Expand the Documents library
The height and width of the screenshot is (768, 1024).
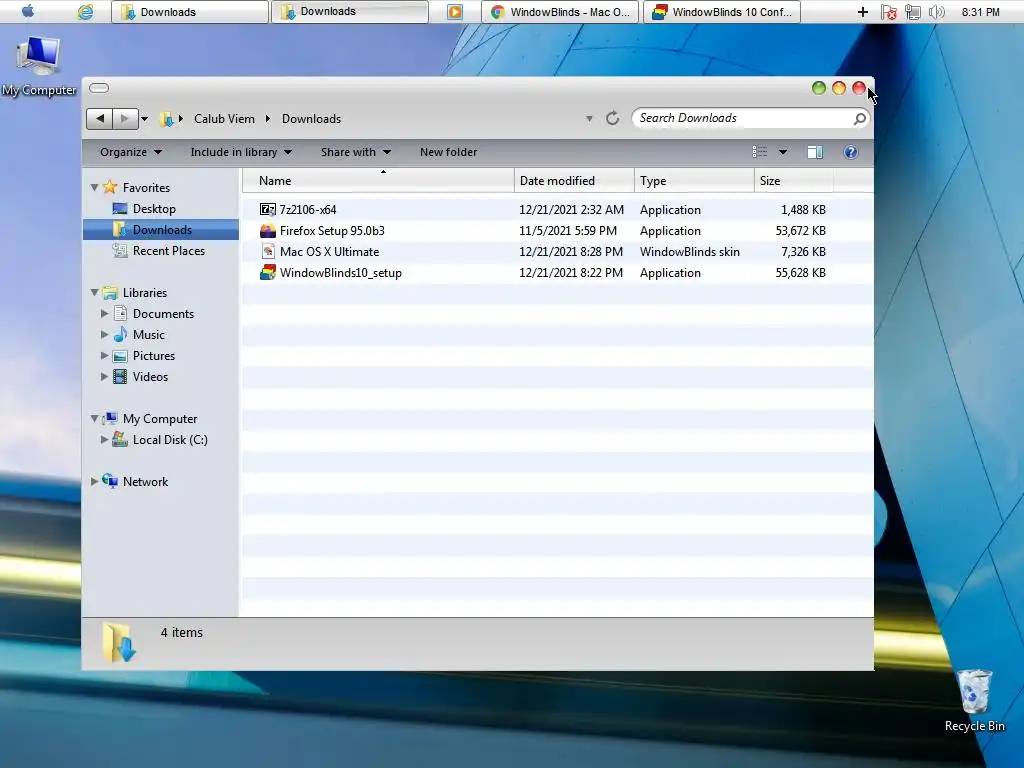point(104,313)
